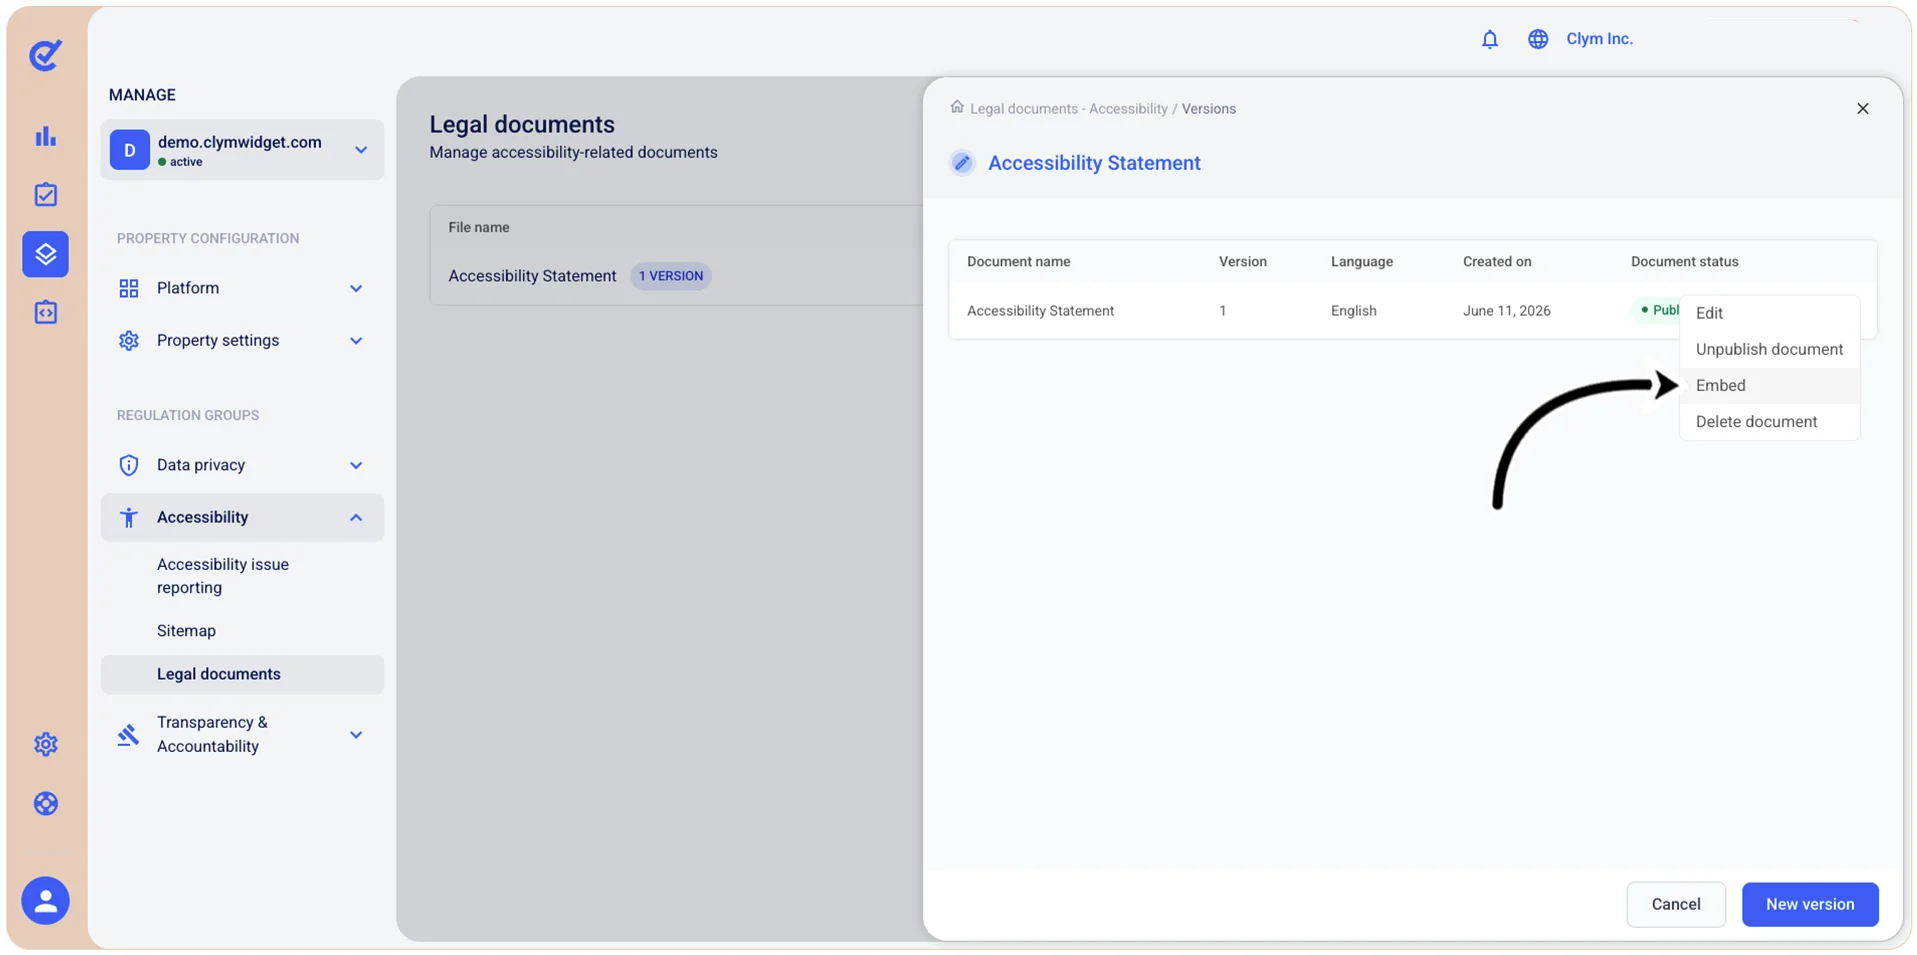Click the Cancel button
1917x955 pixels.
1675,904
